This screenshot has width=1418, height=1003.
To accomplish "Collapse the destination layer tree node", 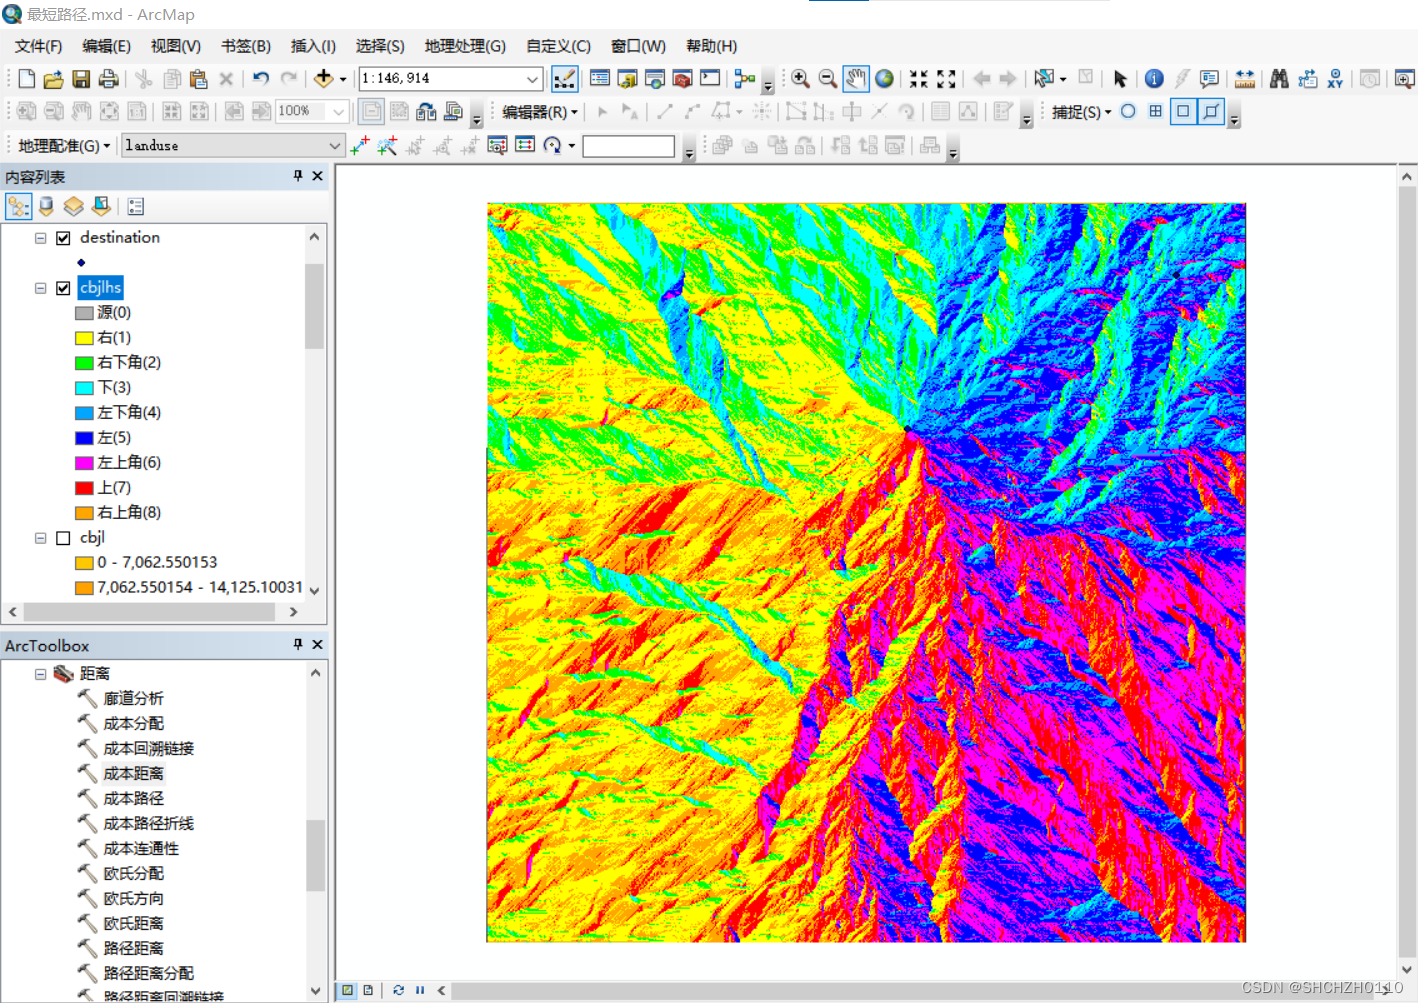I will (41, 238).
